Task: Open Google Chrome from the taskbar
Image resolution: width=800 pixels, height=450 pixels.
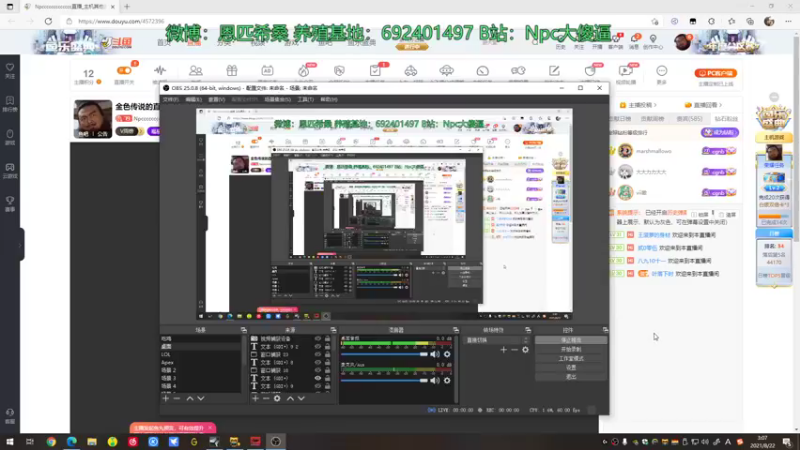Action: click(x=51, y=441)
